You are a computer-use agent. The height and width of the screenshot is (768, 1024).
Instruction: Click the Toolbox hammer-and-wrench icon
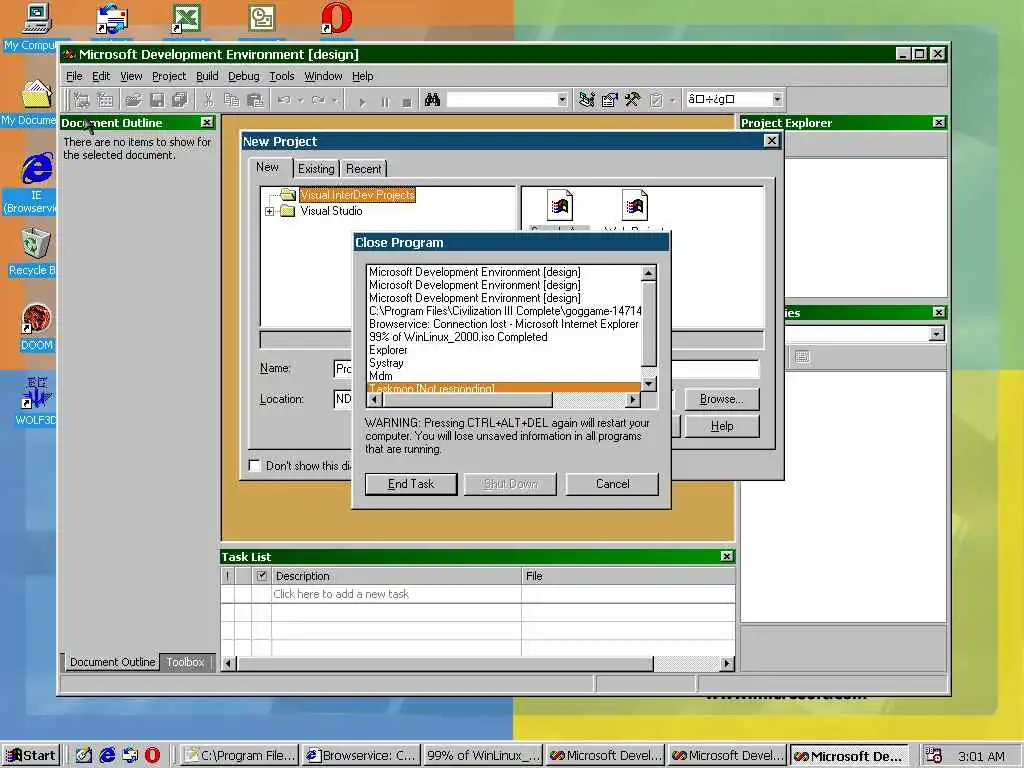[632, 100]
